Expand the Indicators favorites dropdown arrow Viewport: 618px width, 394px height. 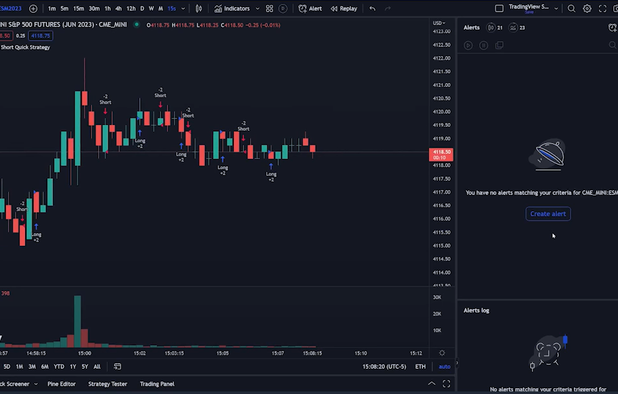257,8
